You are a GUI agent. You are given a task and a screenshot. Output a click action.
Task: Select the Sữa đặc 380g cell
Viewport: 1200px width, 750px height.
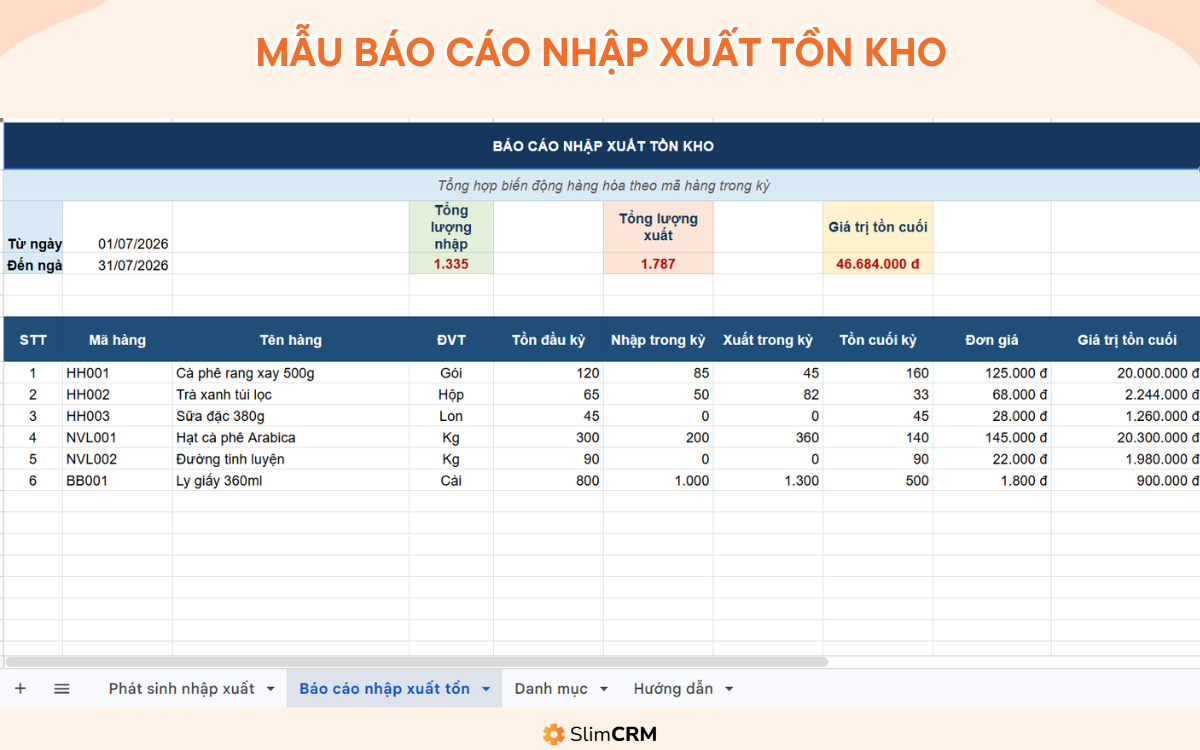[291, 416]
